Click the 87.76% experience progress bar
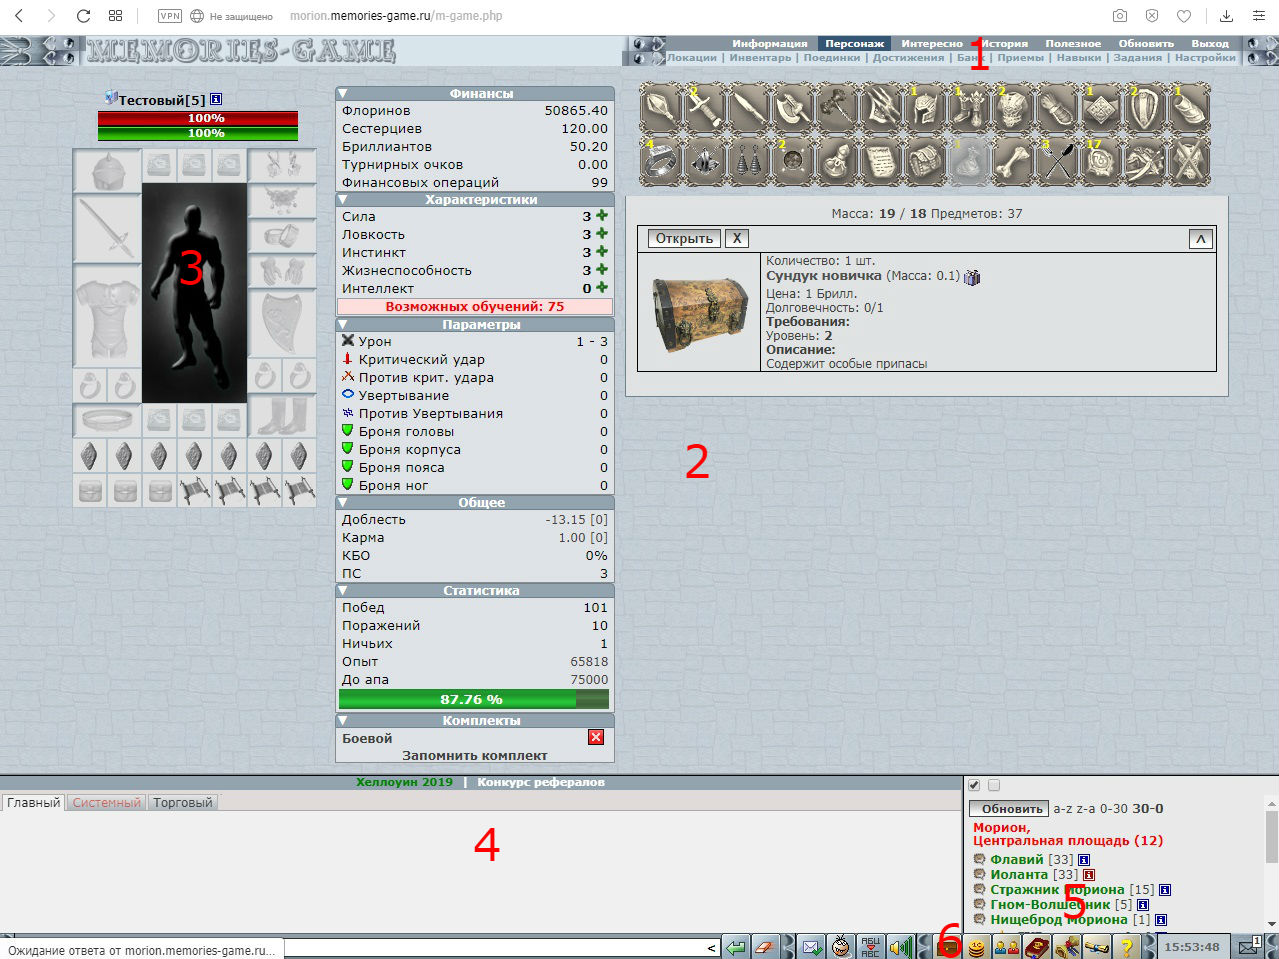This screenshot has width=1279, height=959. pyautogui.click(x=474, y=700)
